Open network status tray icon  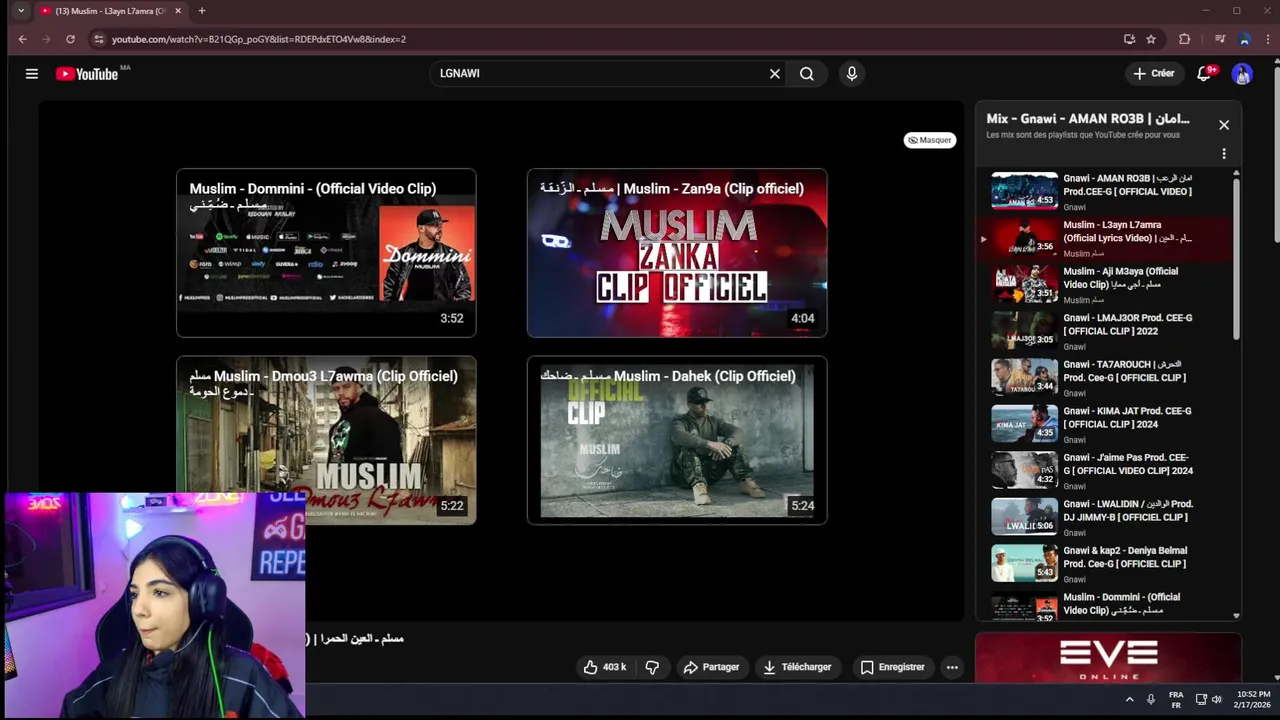point(1202,700)
